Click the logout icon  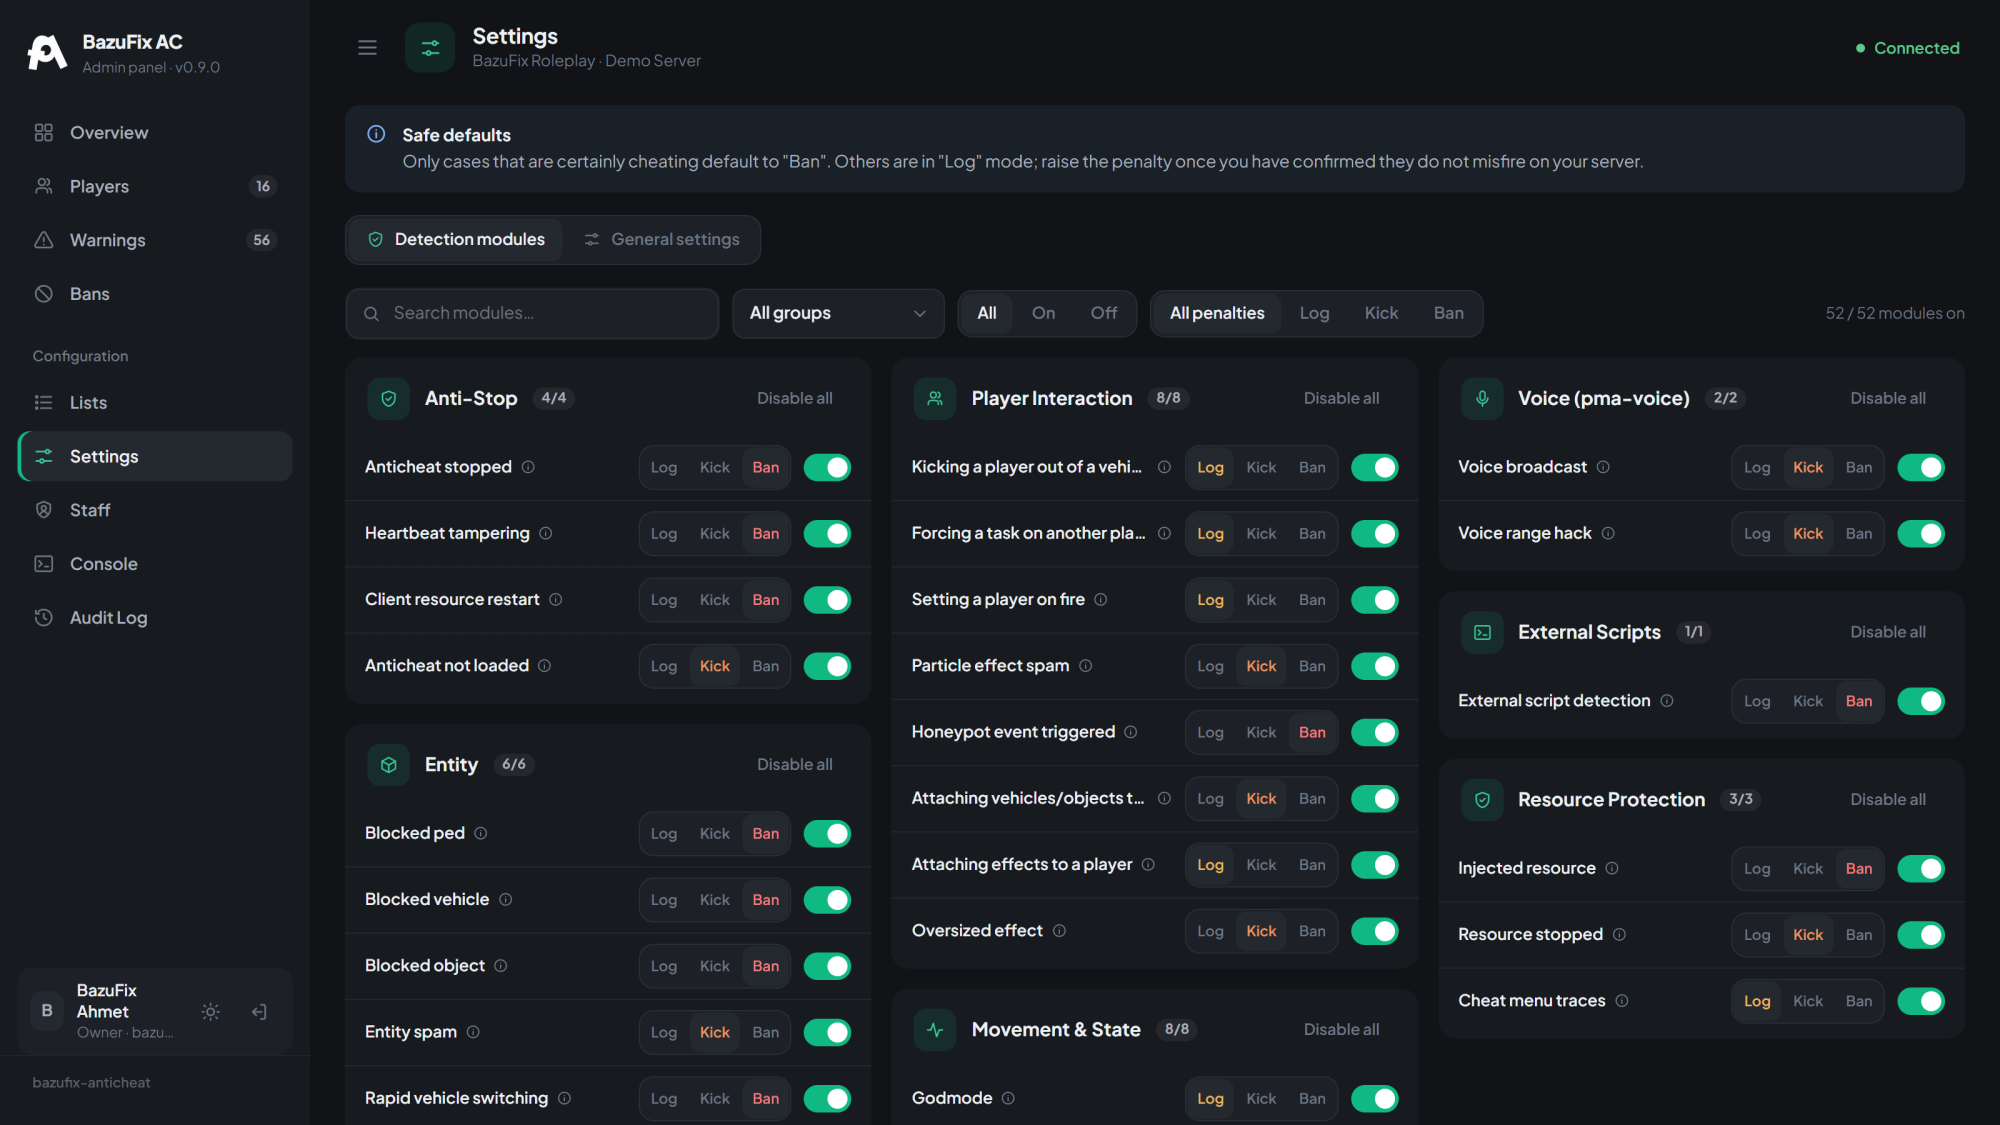[259, 1012]
